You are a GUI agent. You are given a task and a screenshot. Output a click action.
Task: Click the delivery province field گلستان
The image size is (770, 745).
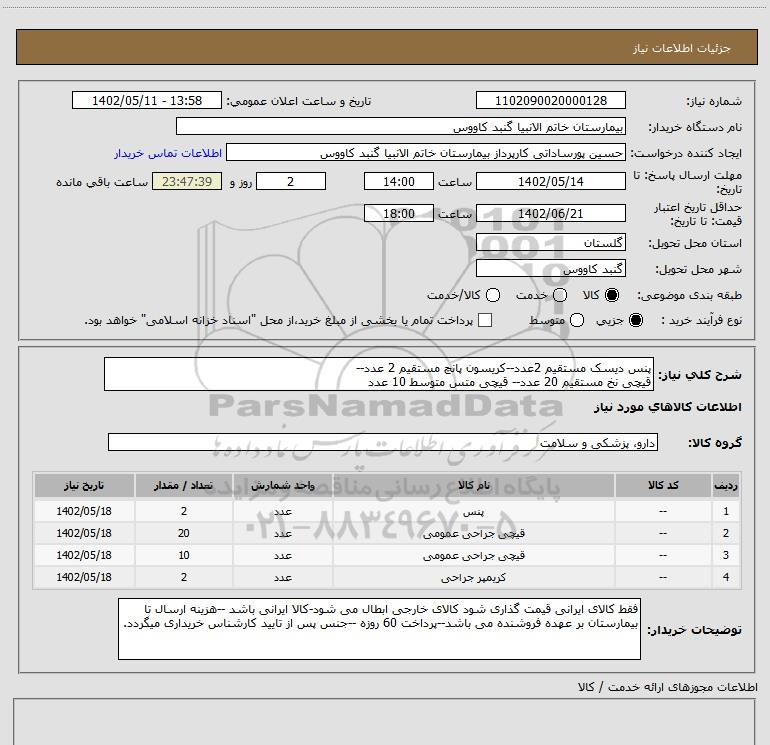[x=550, y=242]
